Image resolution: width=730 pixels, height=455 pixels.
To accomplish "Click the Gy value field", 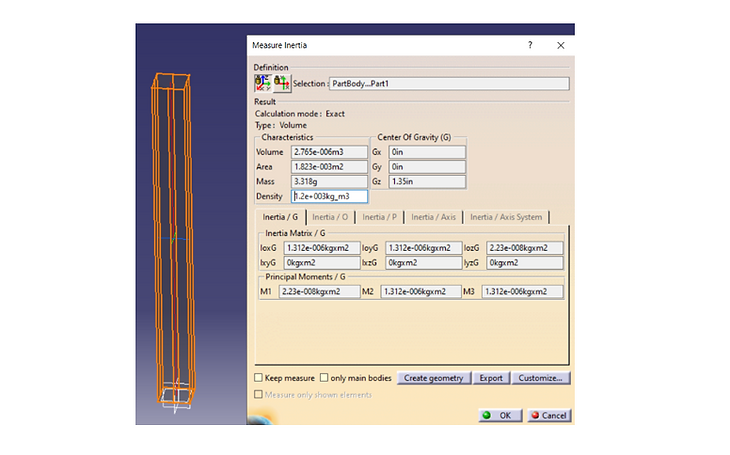I will click(427, 167).
